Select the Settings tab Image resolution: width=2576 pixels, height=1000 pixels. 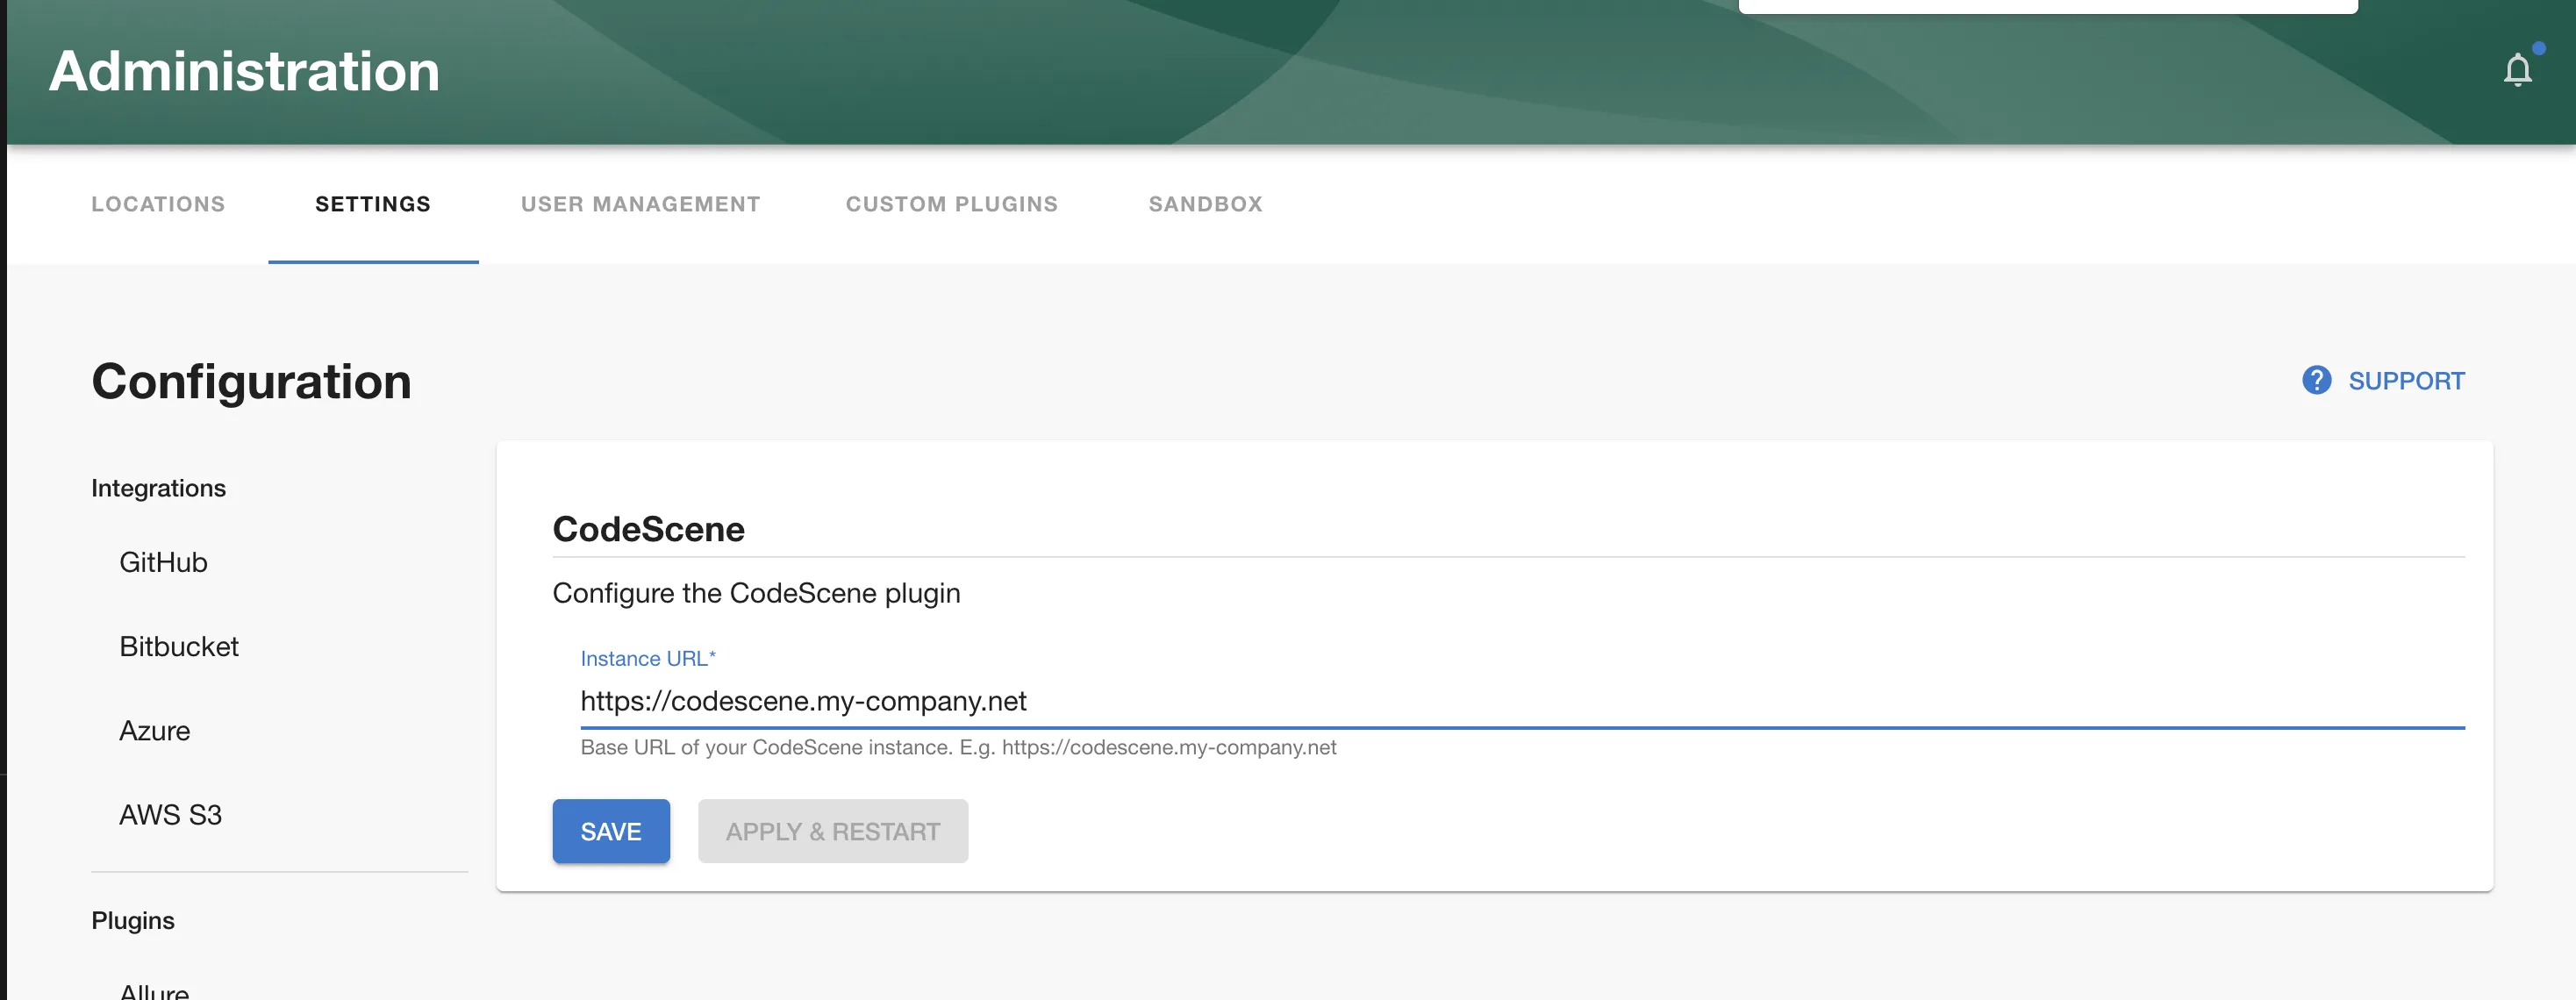click(372, 204)
